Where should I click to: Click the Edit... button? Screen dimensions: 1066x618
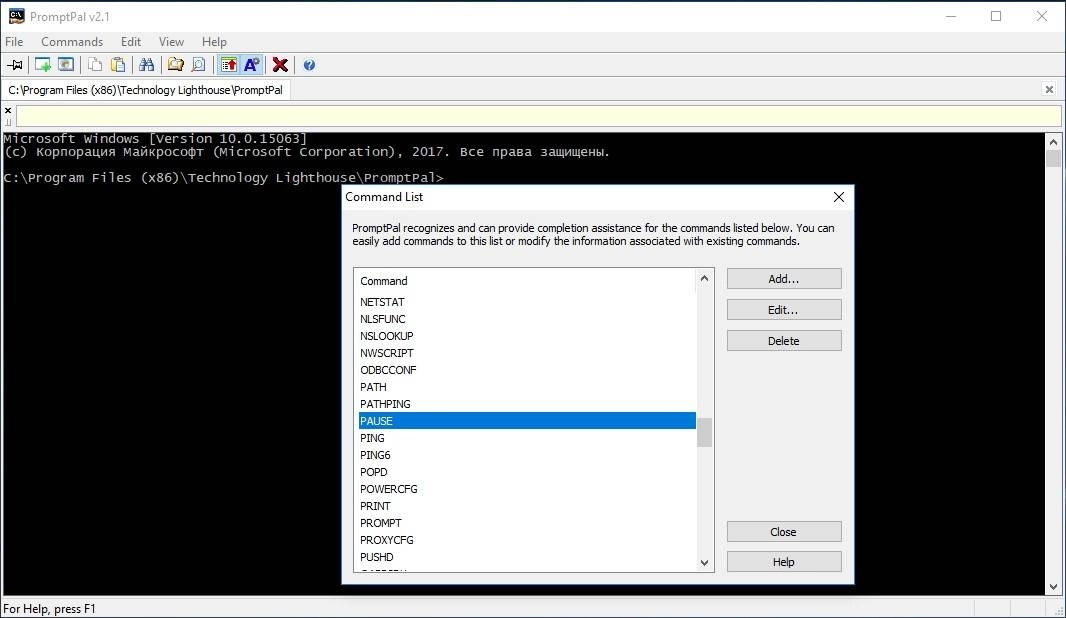[784, 310]
